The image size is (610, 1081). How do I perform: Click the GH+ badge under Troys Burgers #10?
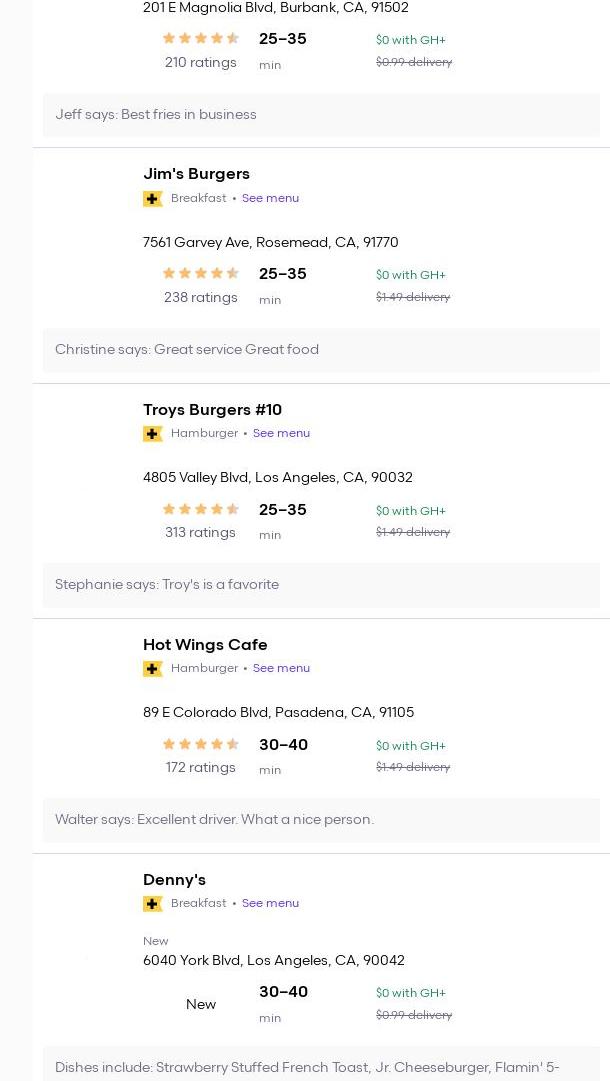click(x=153, y=434)
